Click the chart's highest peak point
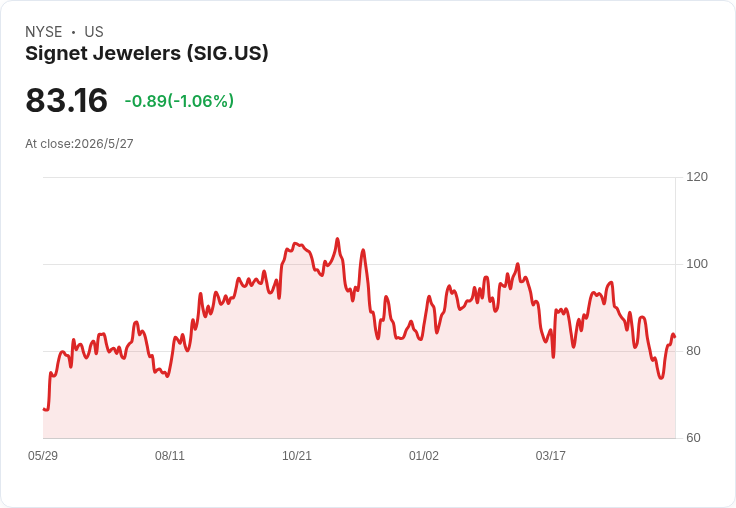The width and height of the screenshot is (736, 508). (337, 239)
